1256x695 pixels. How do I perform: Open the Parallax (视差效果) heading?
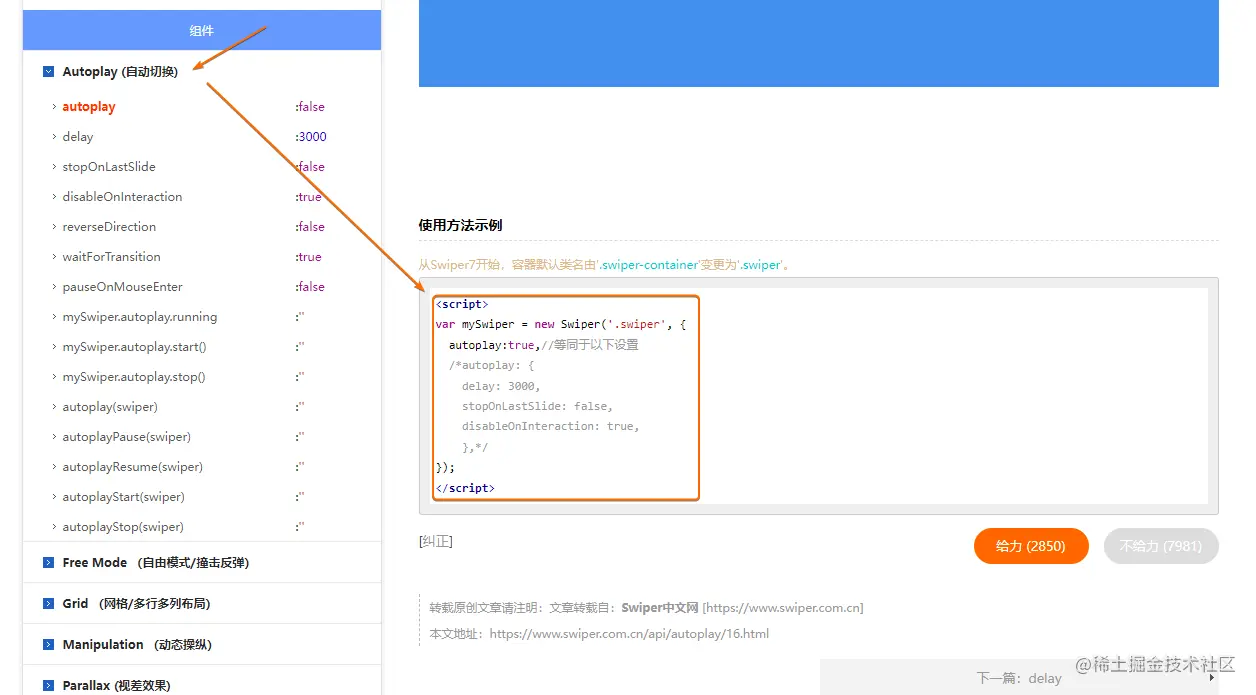tap(116, 686)
